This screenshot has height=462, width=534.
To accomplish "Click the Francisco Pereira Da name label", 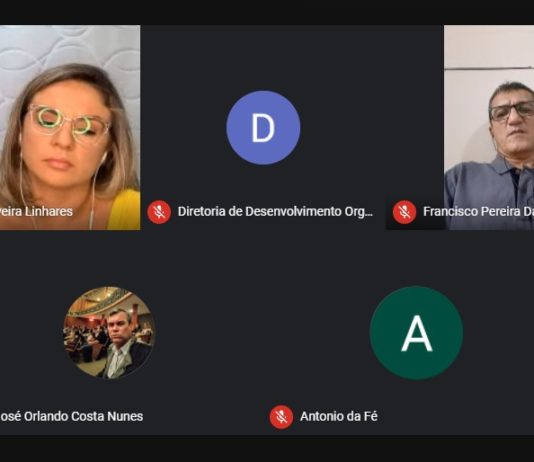I will click(478, 211).
